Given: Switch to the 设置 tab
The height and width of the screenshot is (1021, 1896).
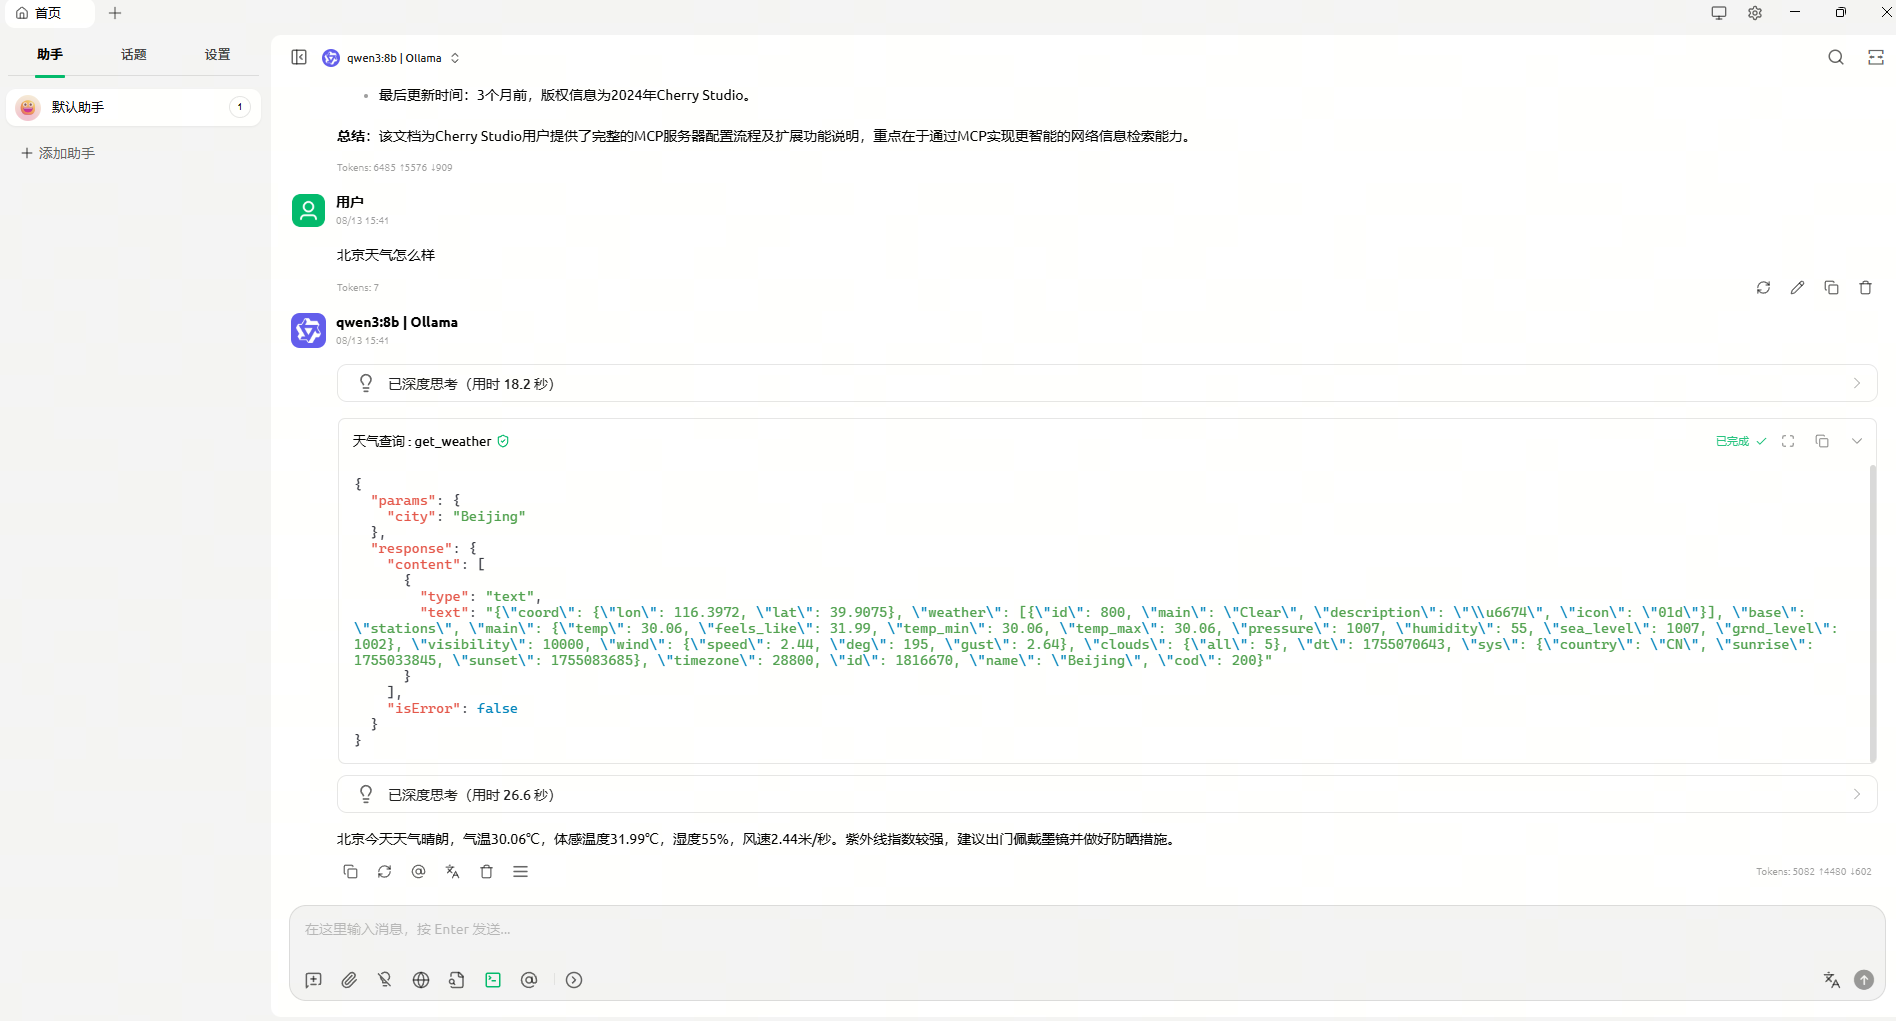Looking at the screenshot, I should [x=217, y=54].
